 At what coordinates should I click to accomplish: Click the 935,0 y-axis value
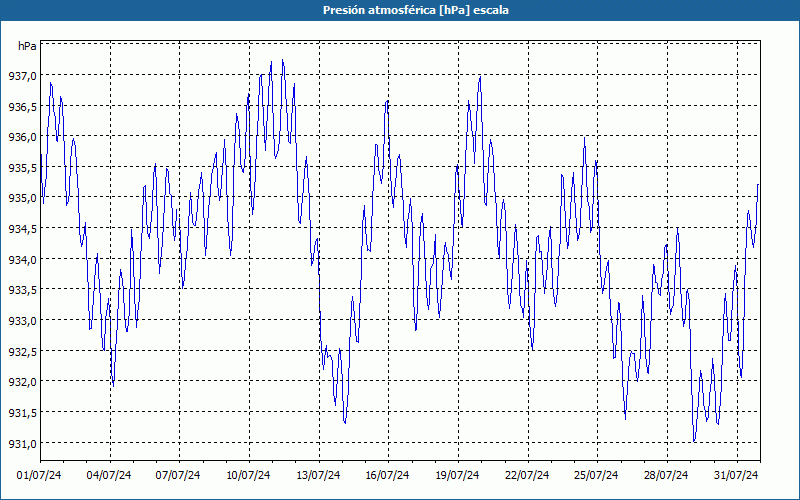point(22,198)
